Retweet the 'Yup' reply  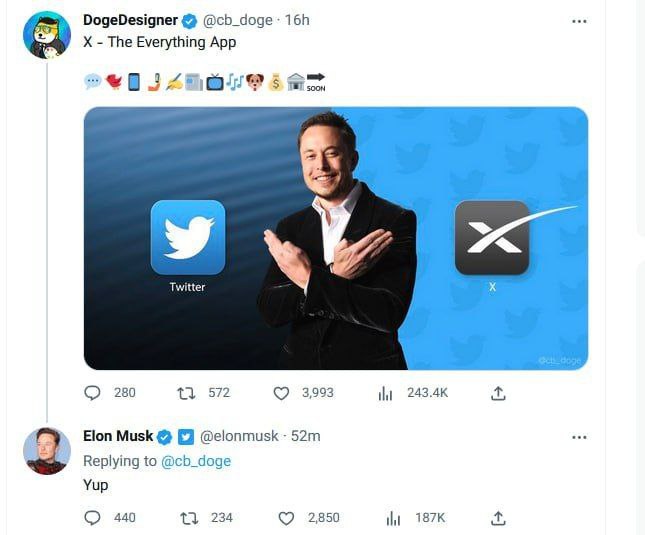[186, 517]
